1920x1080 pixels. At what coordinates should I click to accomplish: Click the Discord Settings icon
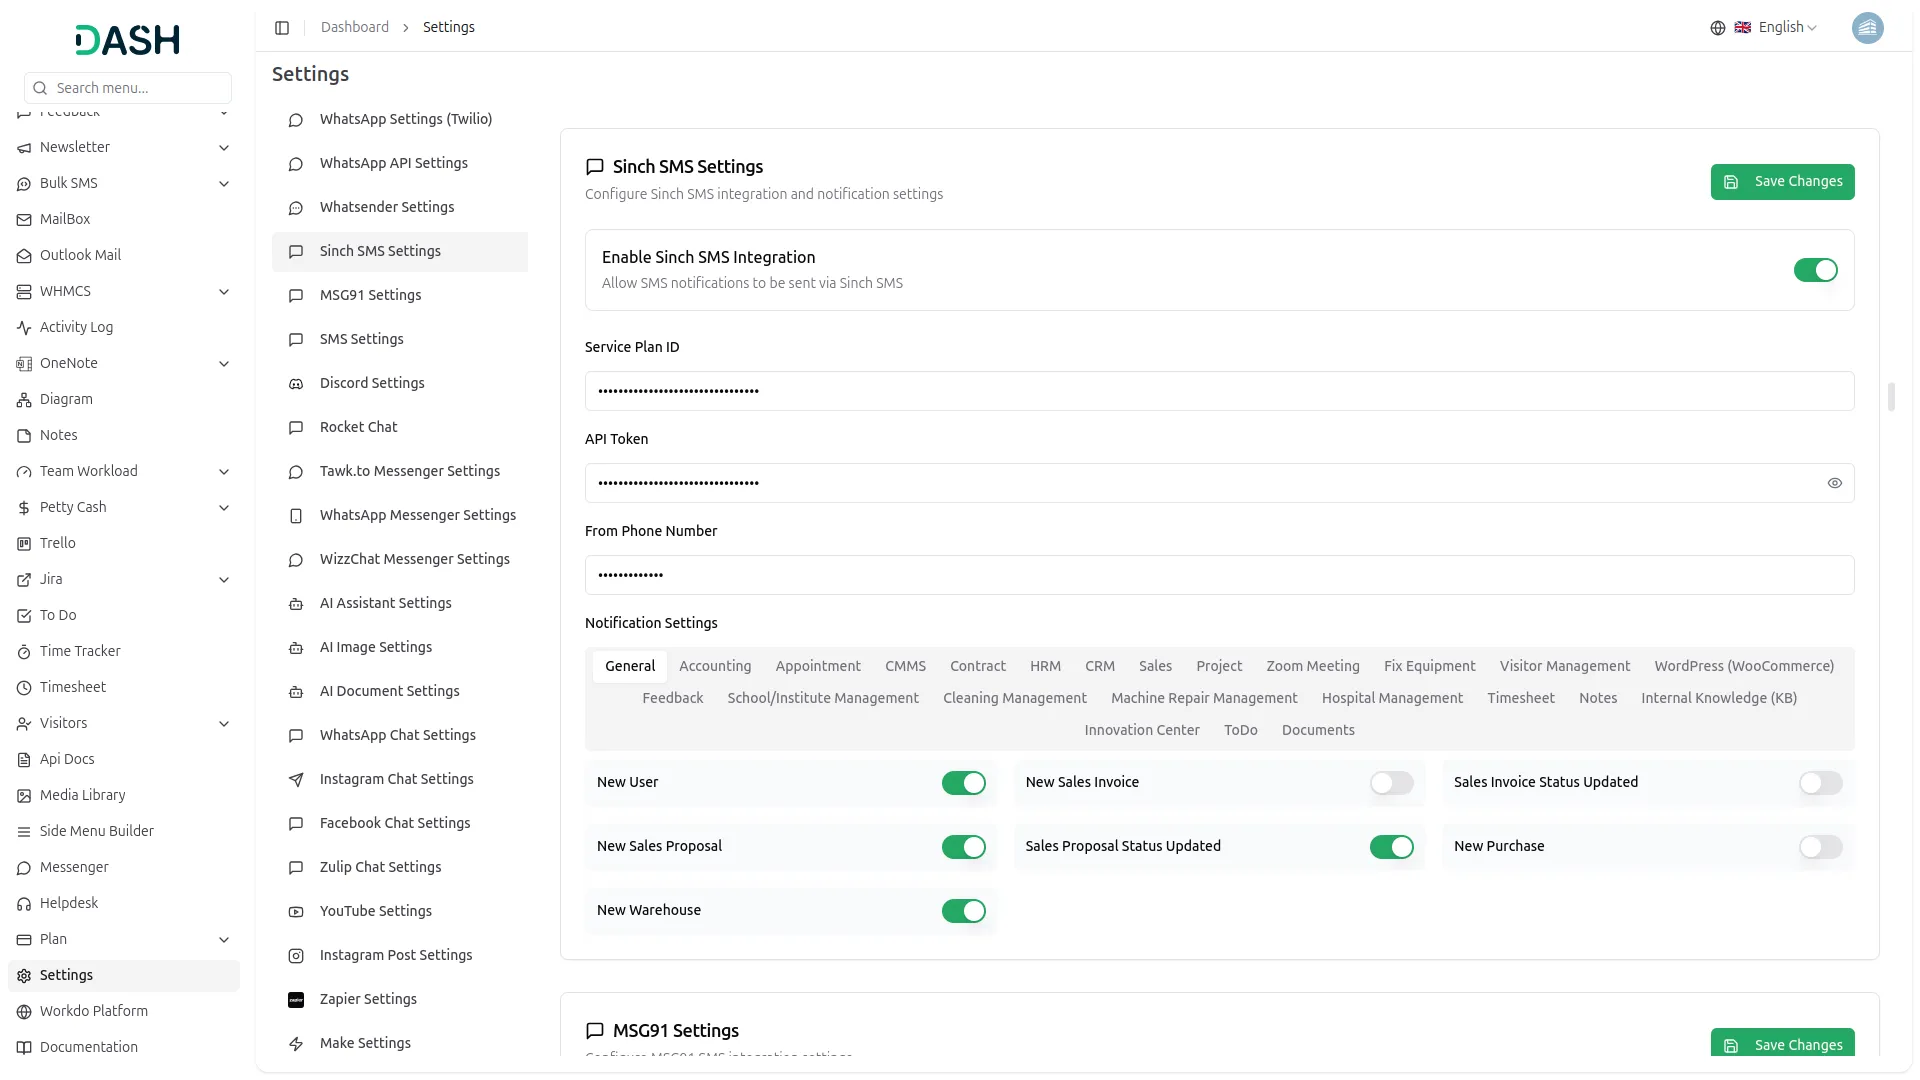point(296,384)
